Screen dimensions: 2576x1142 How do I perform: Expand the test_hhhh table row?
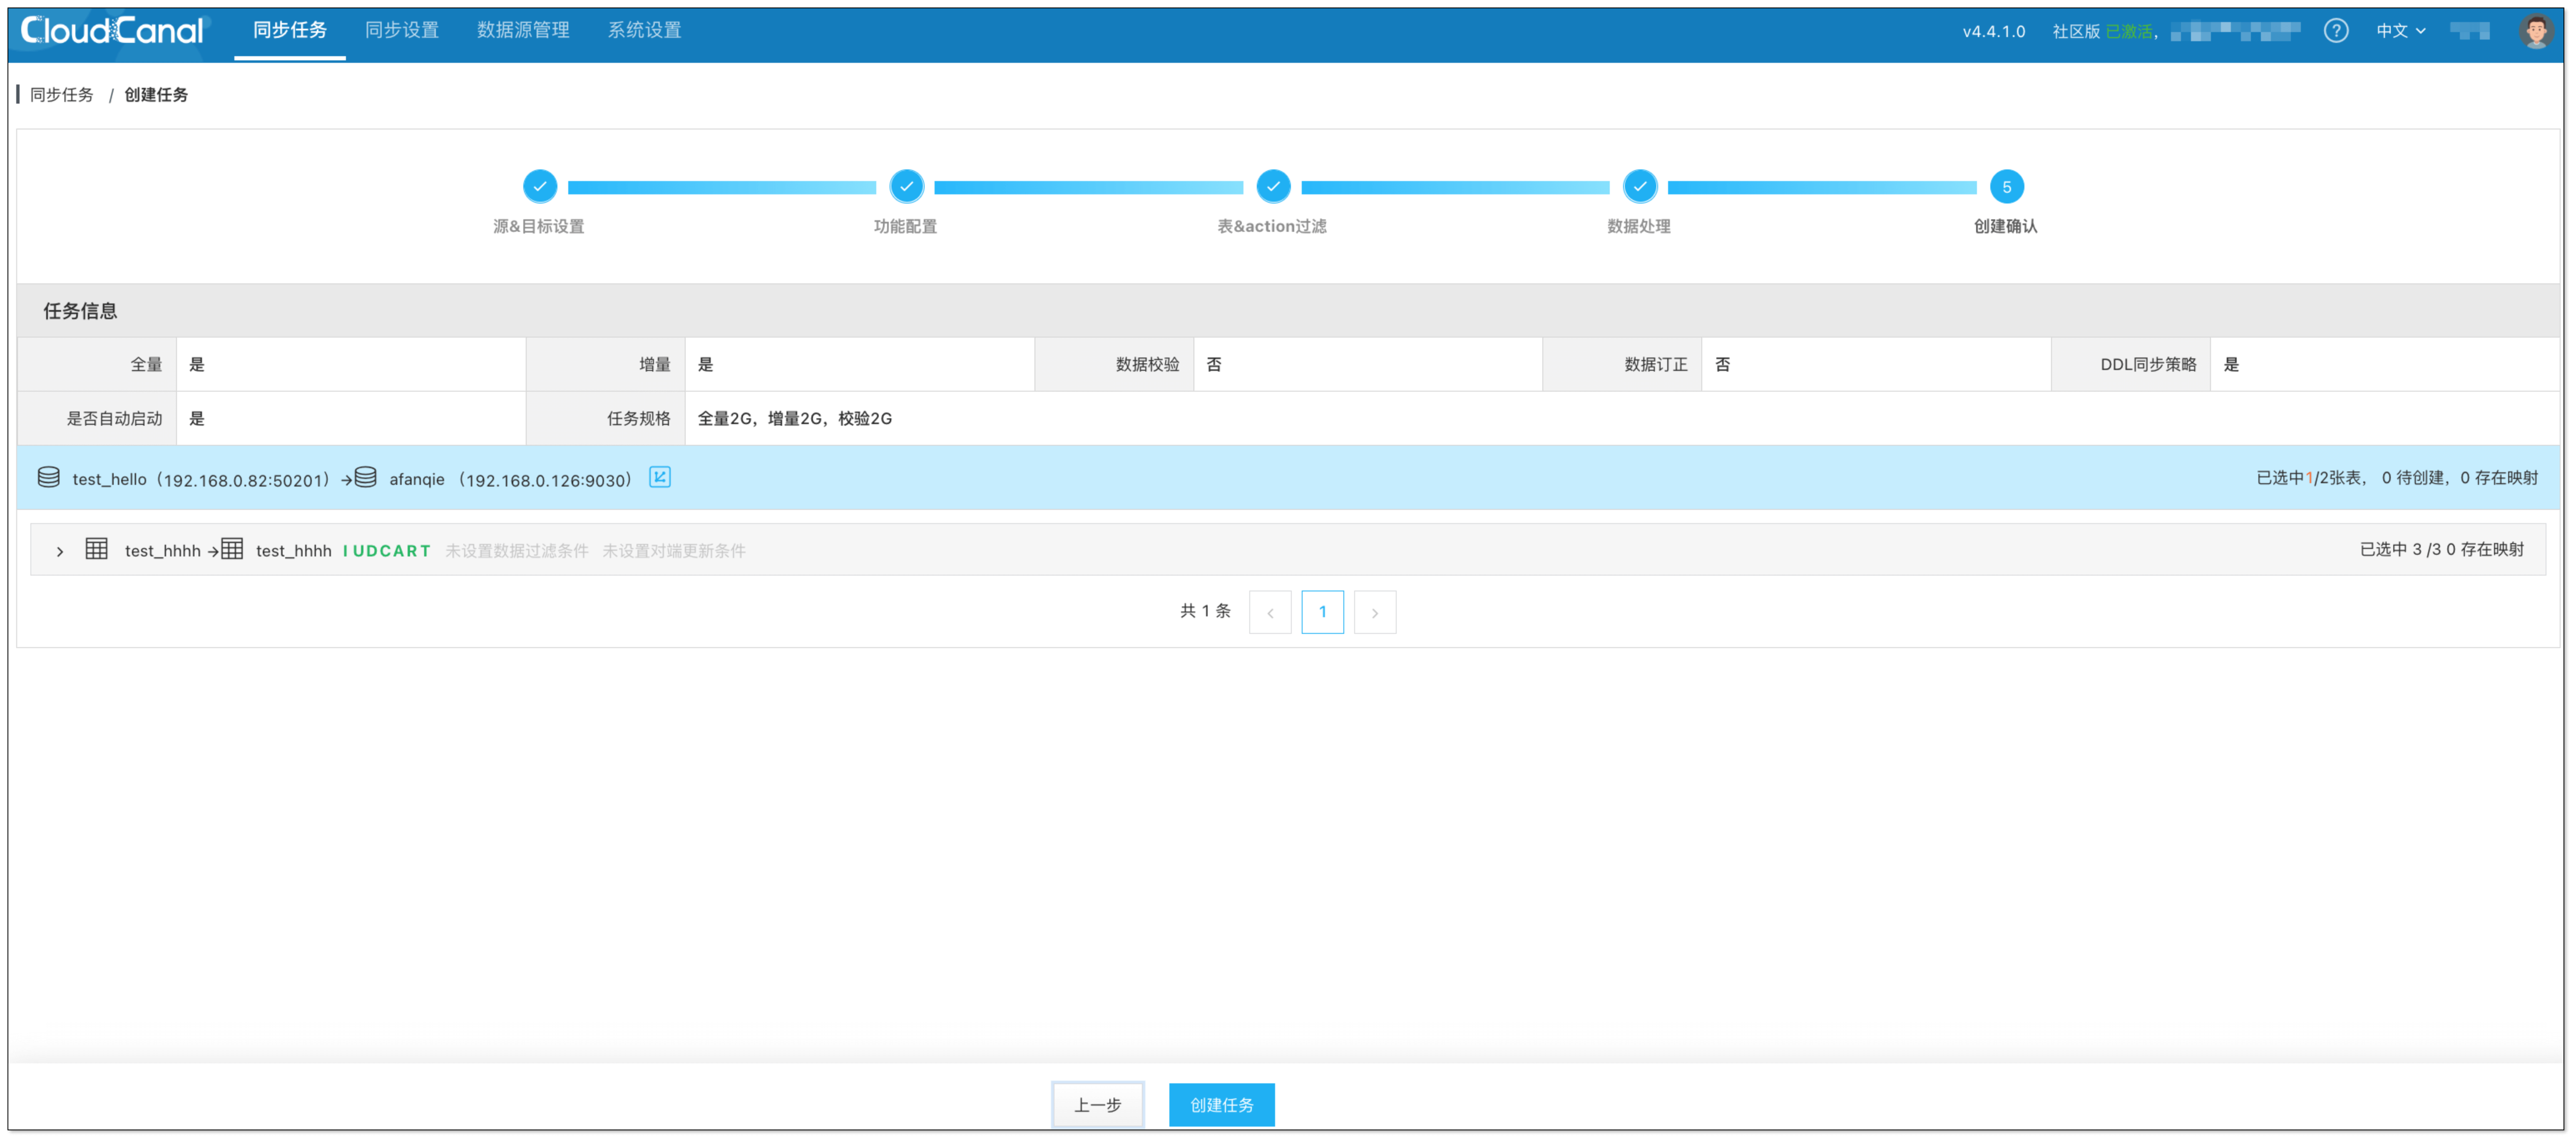coord(60,551)
